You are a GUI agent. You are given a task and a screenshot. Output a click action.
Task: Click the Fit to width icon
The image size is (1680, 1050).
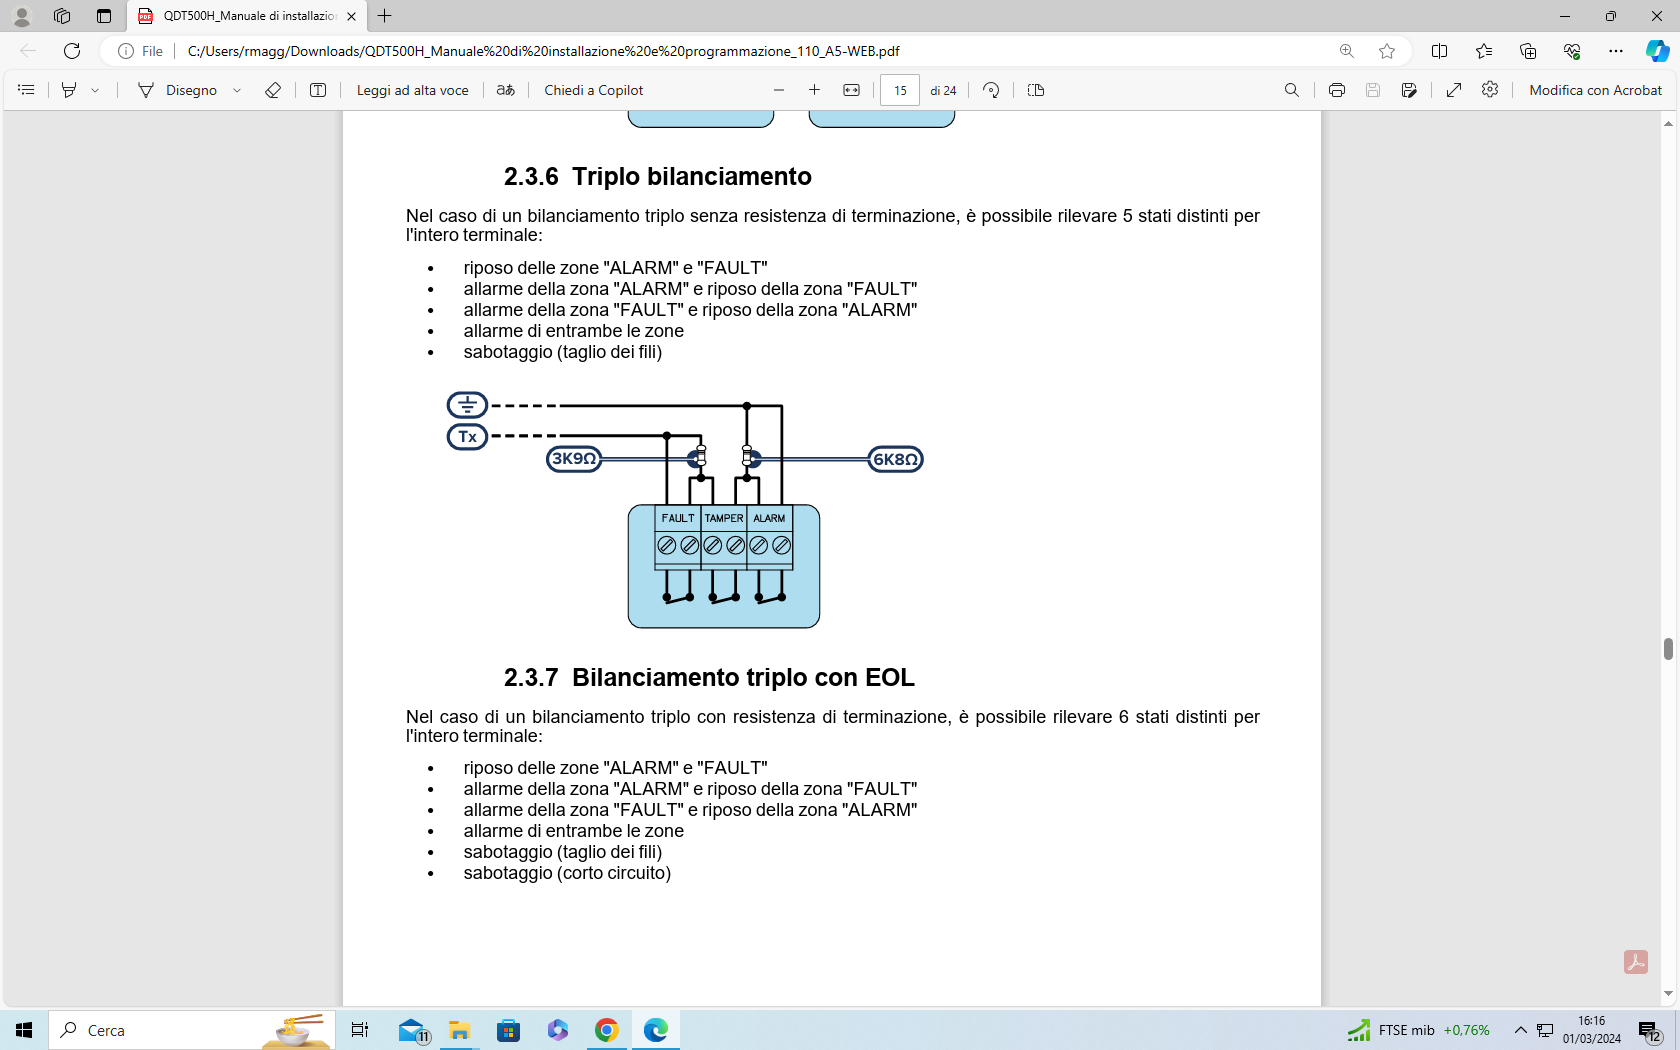[851, 90]
